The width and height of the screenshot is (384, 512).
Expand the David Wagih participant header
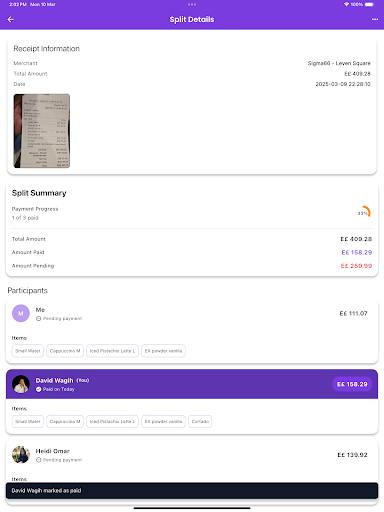tap(192, 384)
